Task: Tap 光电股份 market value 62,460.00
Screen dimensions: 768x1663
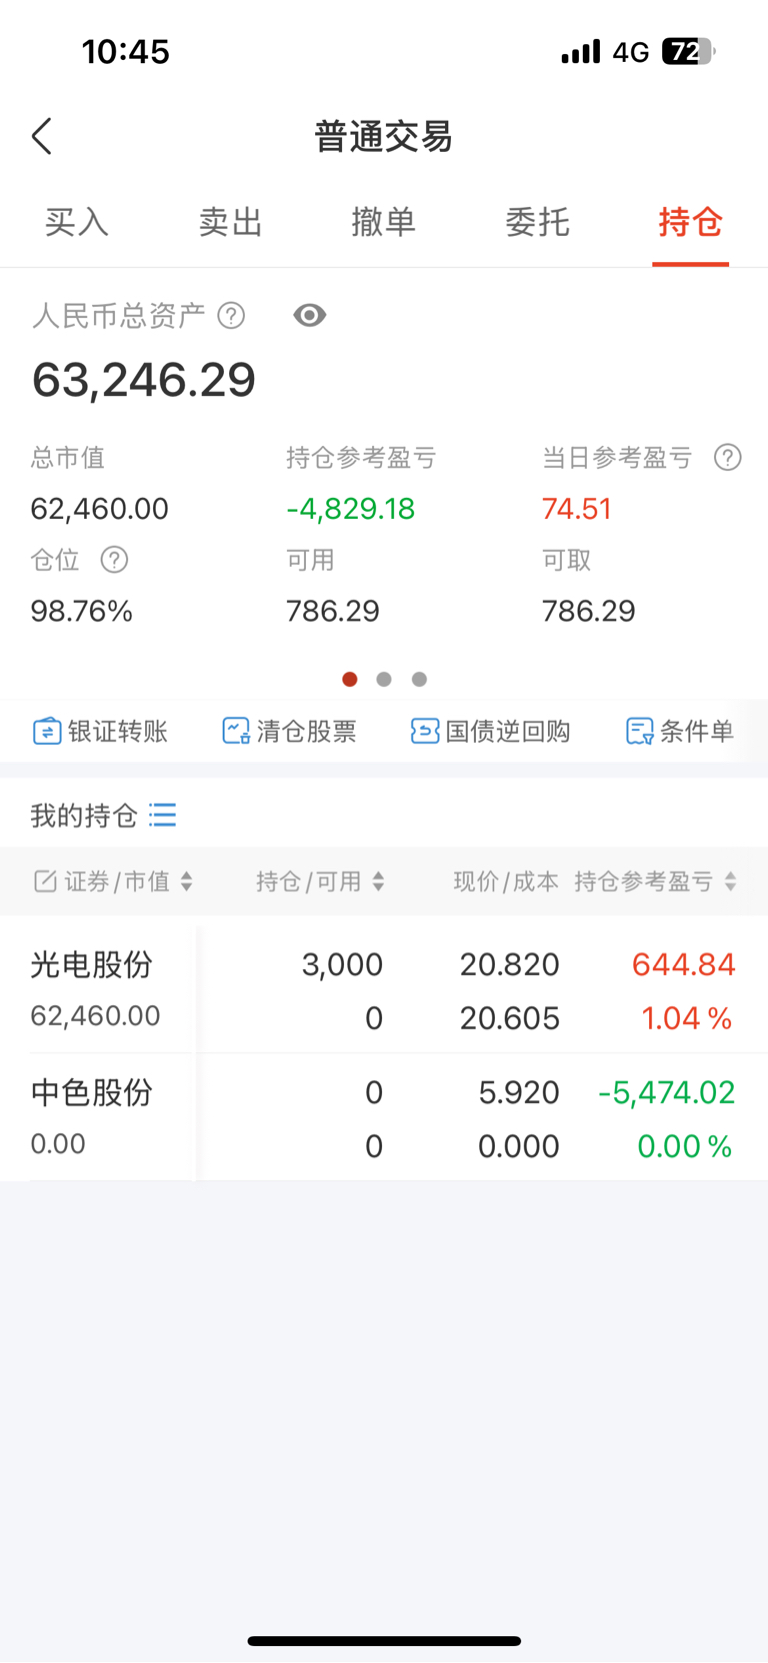Action: click(x=95, y=1016)
